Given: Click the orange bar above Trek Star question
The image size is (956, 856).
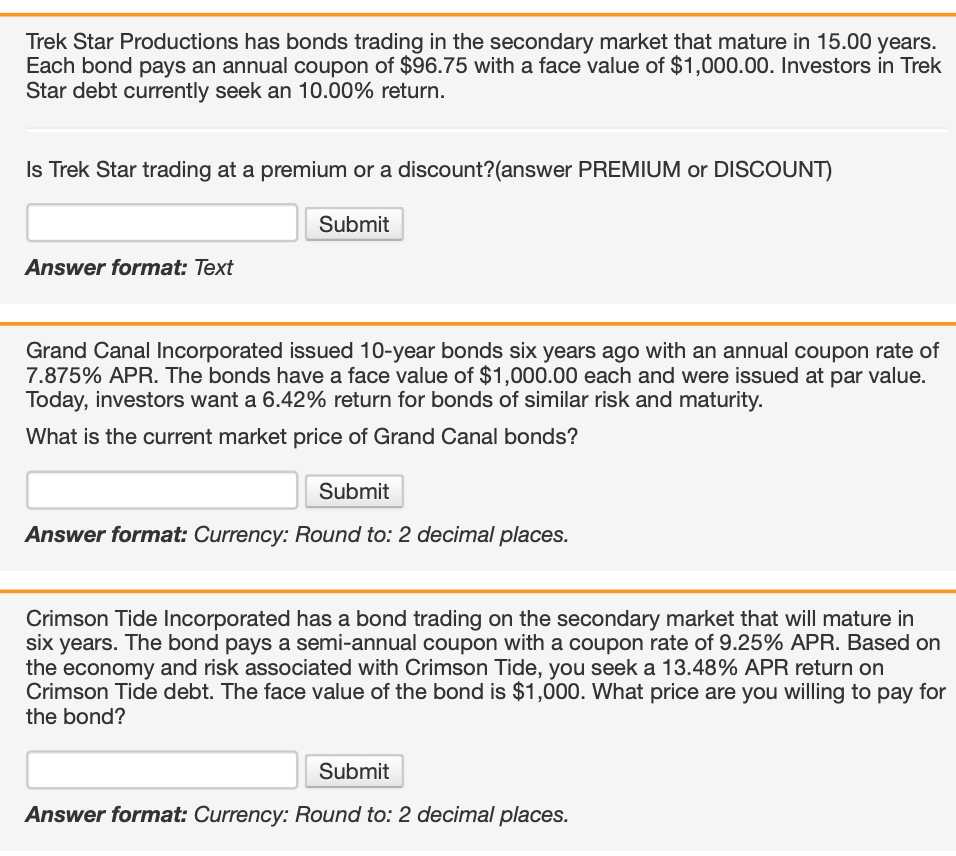Looking at the screenshot, I should tap(478, 14).
